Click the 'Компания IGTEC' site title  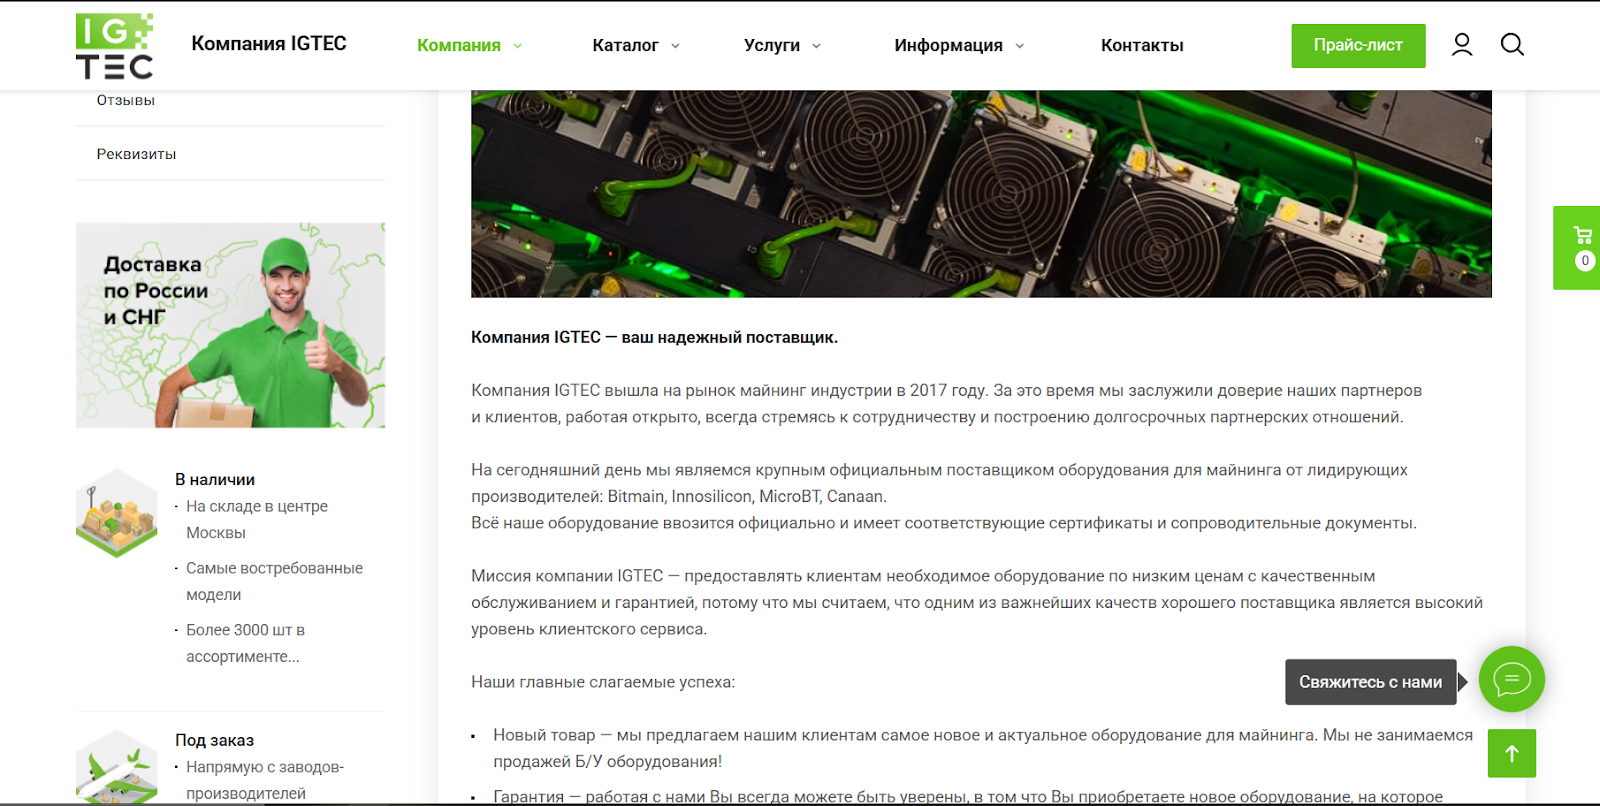pos(269,44)
